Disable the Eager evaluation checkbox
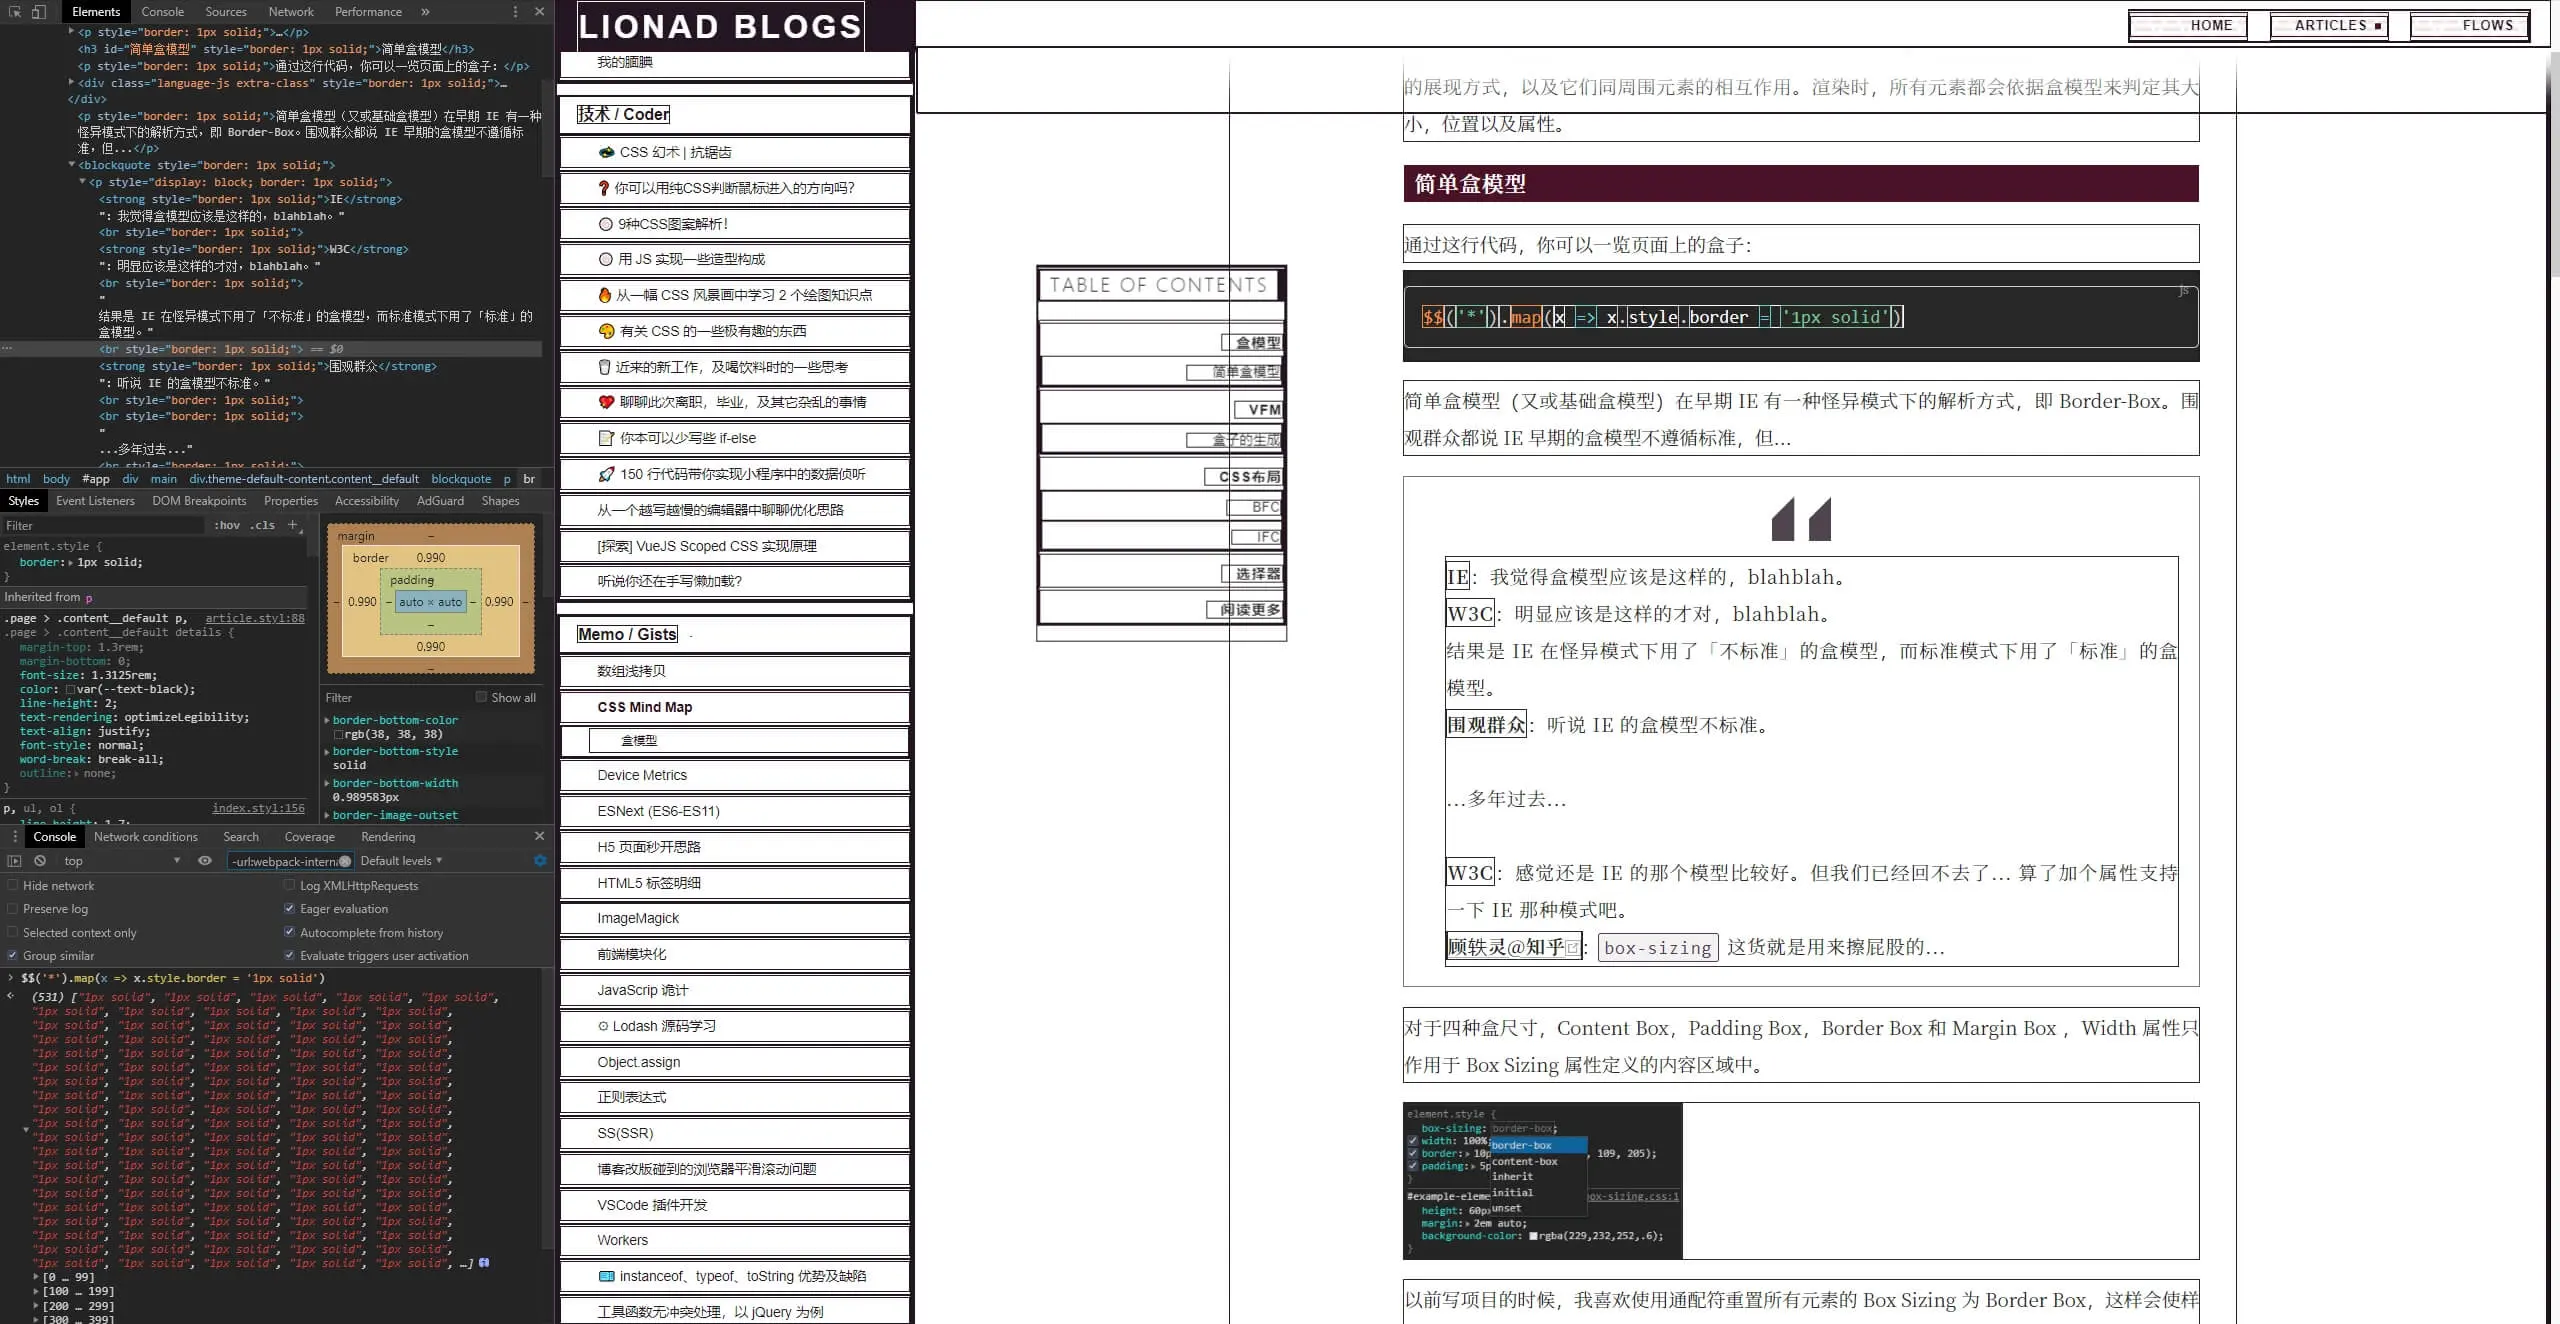The image size is (2560, 1324). [290, 909]
